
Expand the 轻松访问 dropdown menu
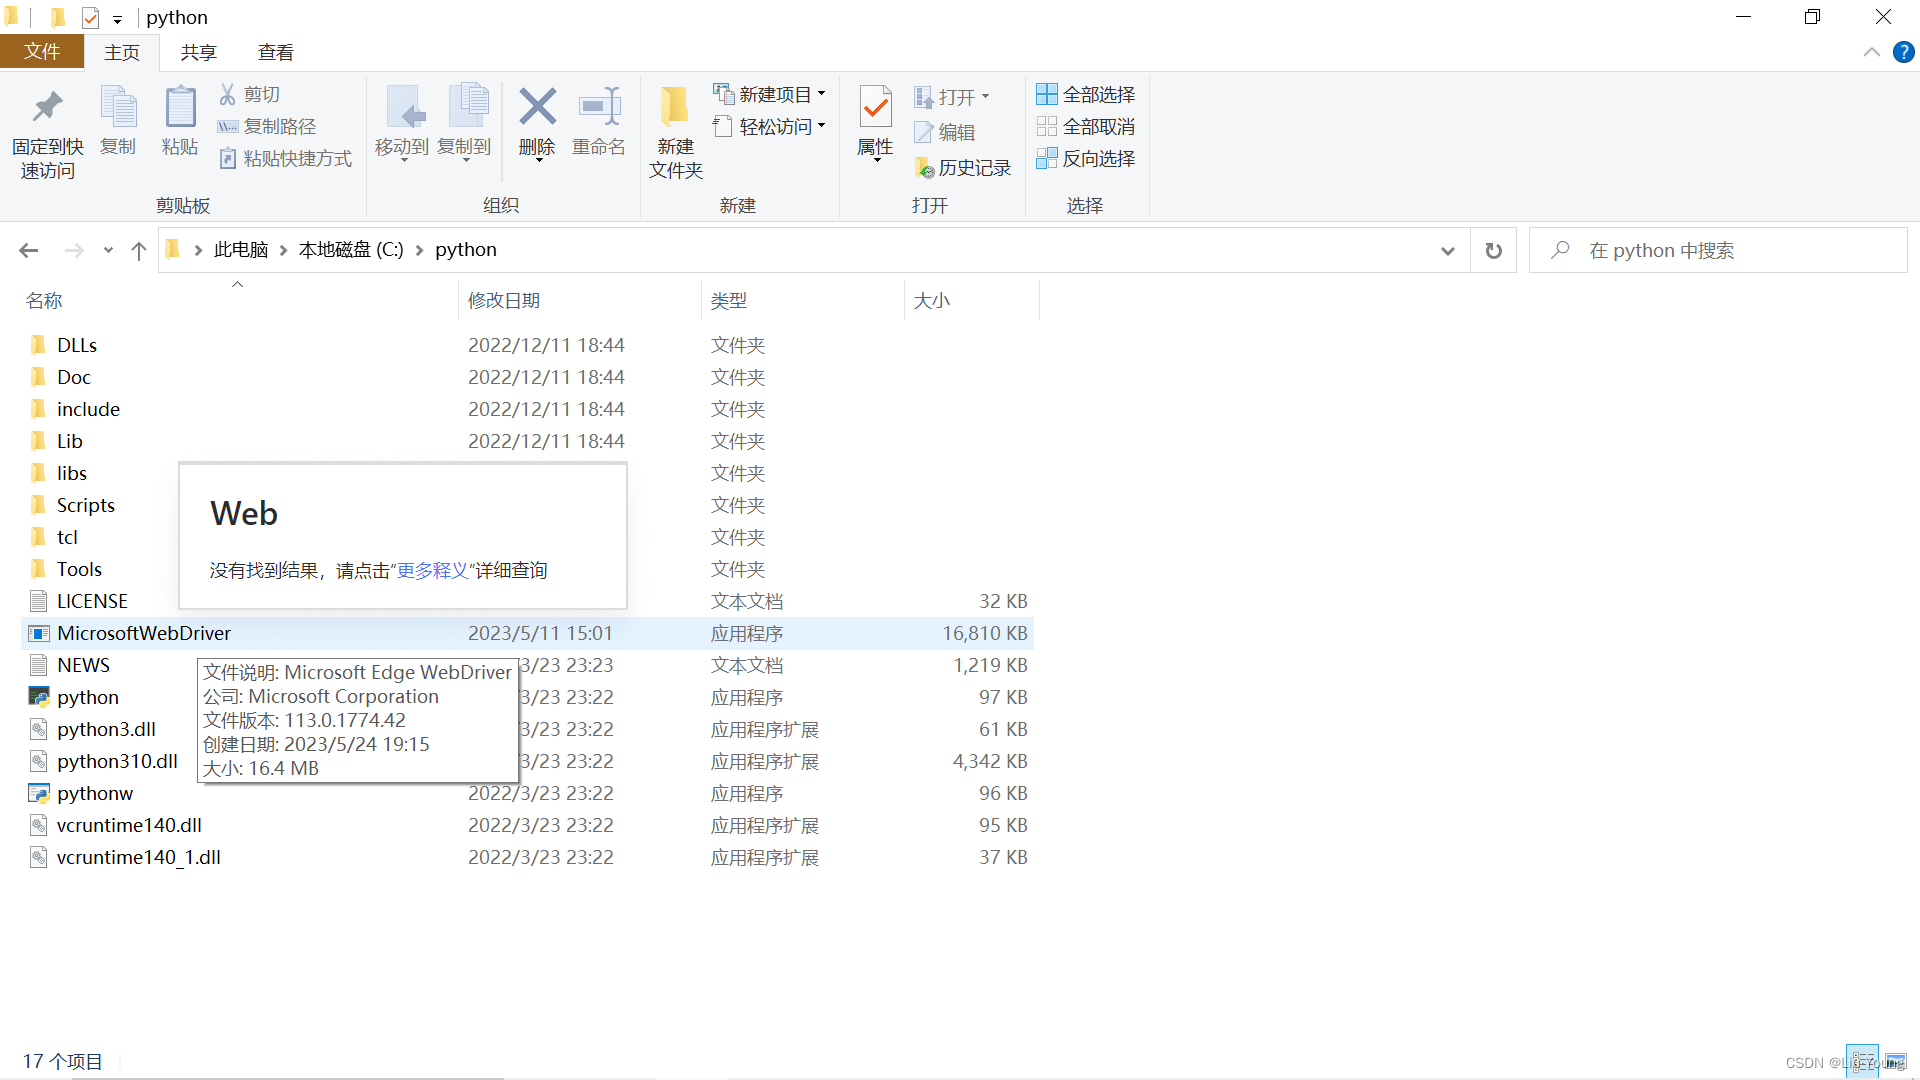tap(822, 126)
